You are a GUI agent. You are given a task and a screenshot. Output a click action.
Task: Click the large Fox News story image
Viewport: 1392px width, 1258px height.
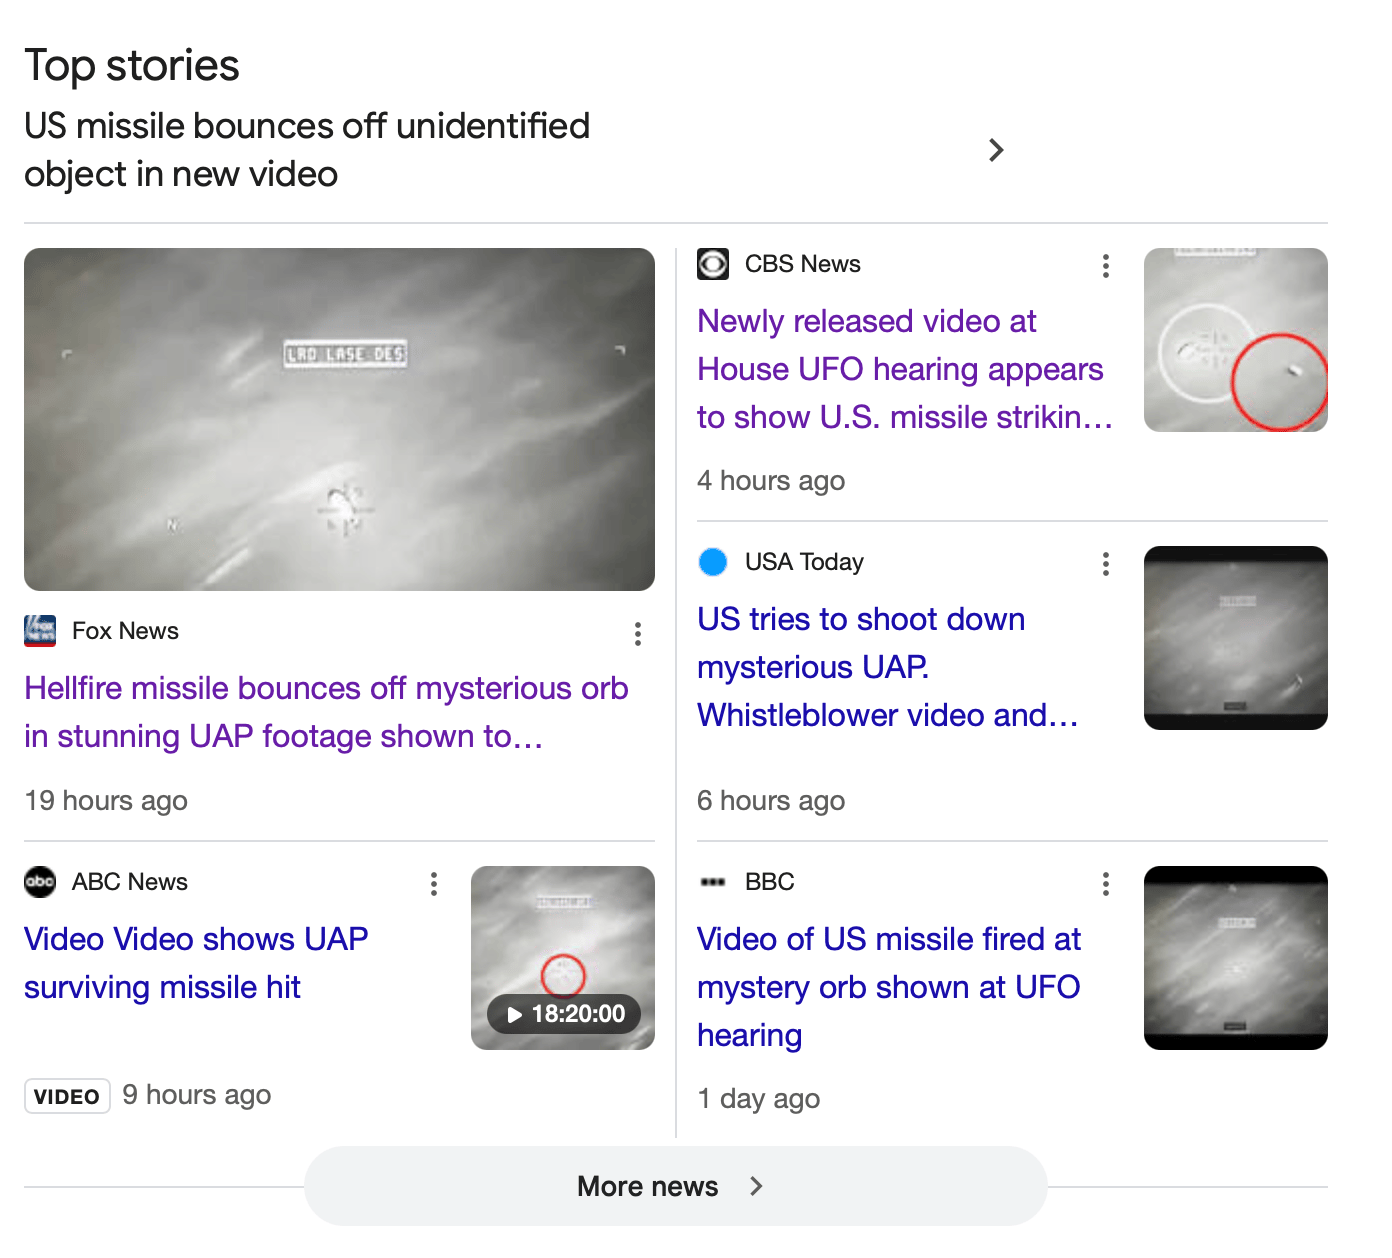[339, 419]
